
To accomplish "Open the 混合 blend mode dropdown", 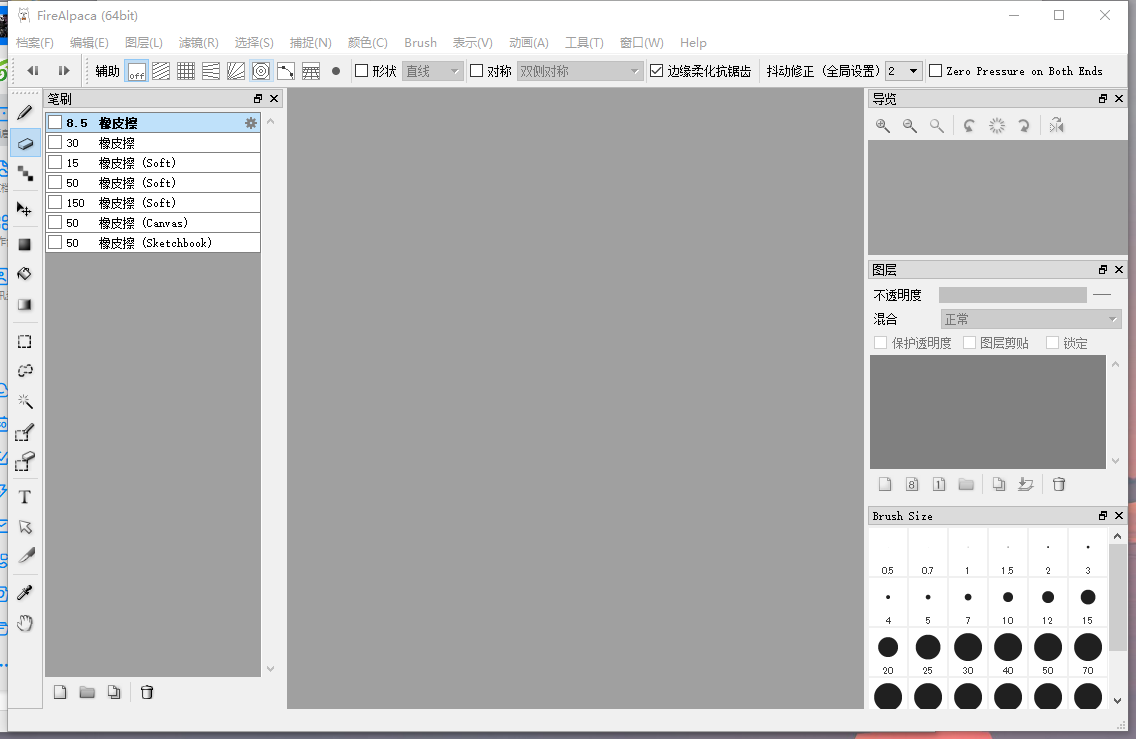I will 1030,318.
